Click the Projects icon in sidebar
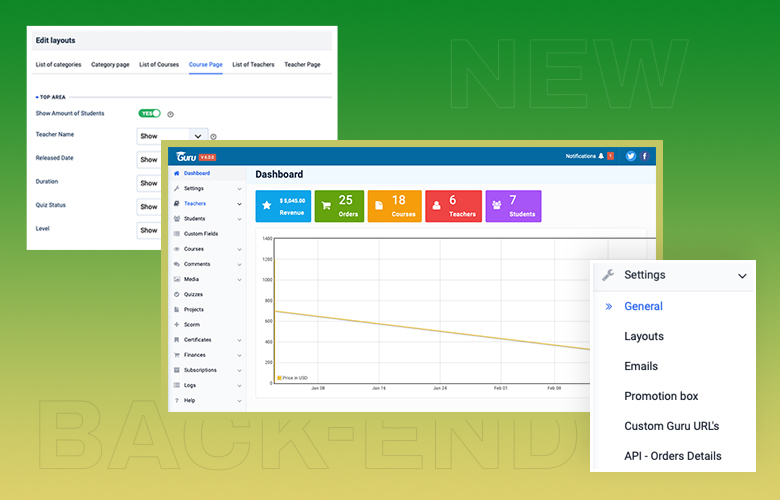 (x=177, y=309)
